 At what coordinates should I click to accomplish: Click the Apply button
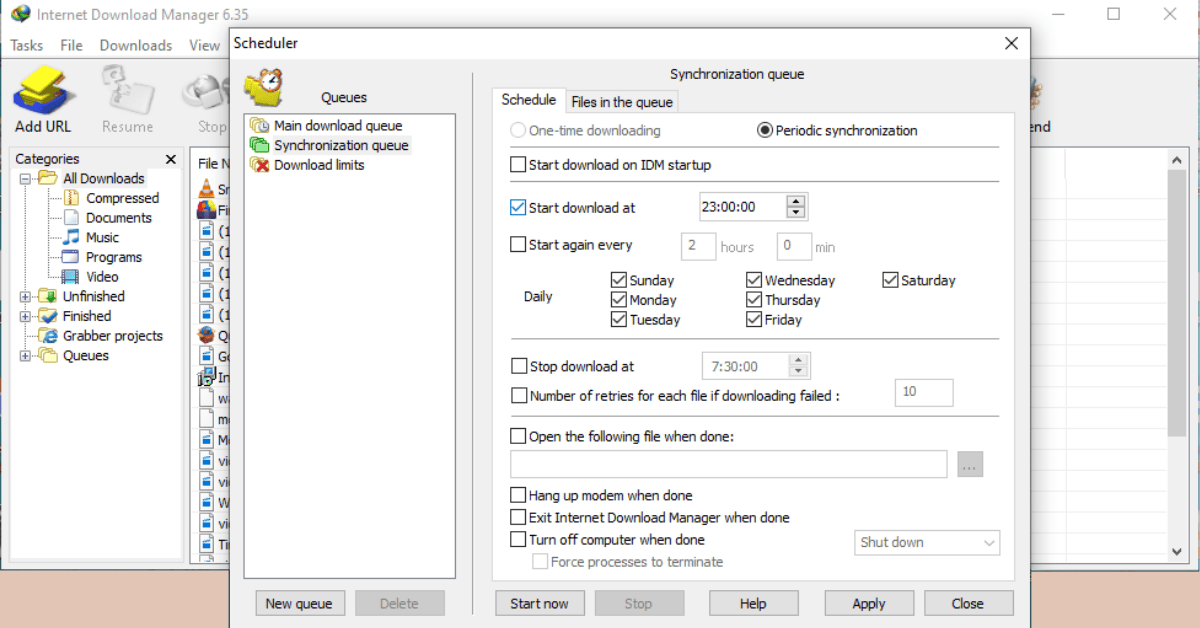[x=868, y=603]
